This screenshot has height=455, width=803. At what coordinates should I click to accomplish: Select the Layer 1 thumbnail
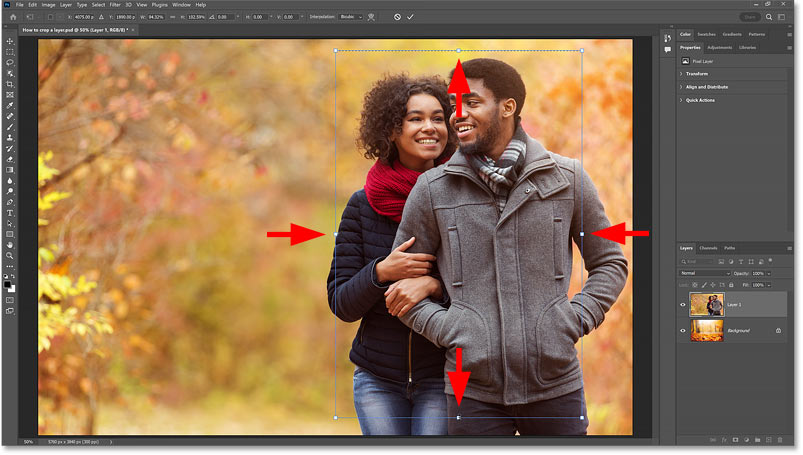click(707, 304)
